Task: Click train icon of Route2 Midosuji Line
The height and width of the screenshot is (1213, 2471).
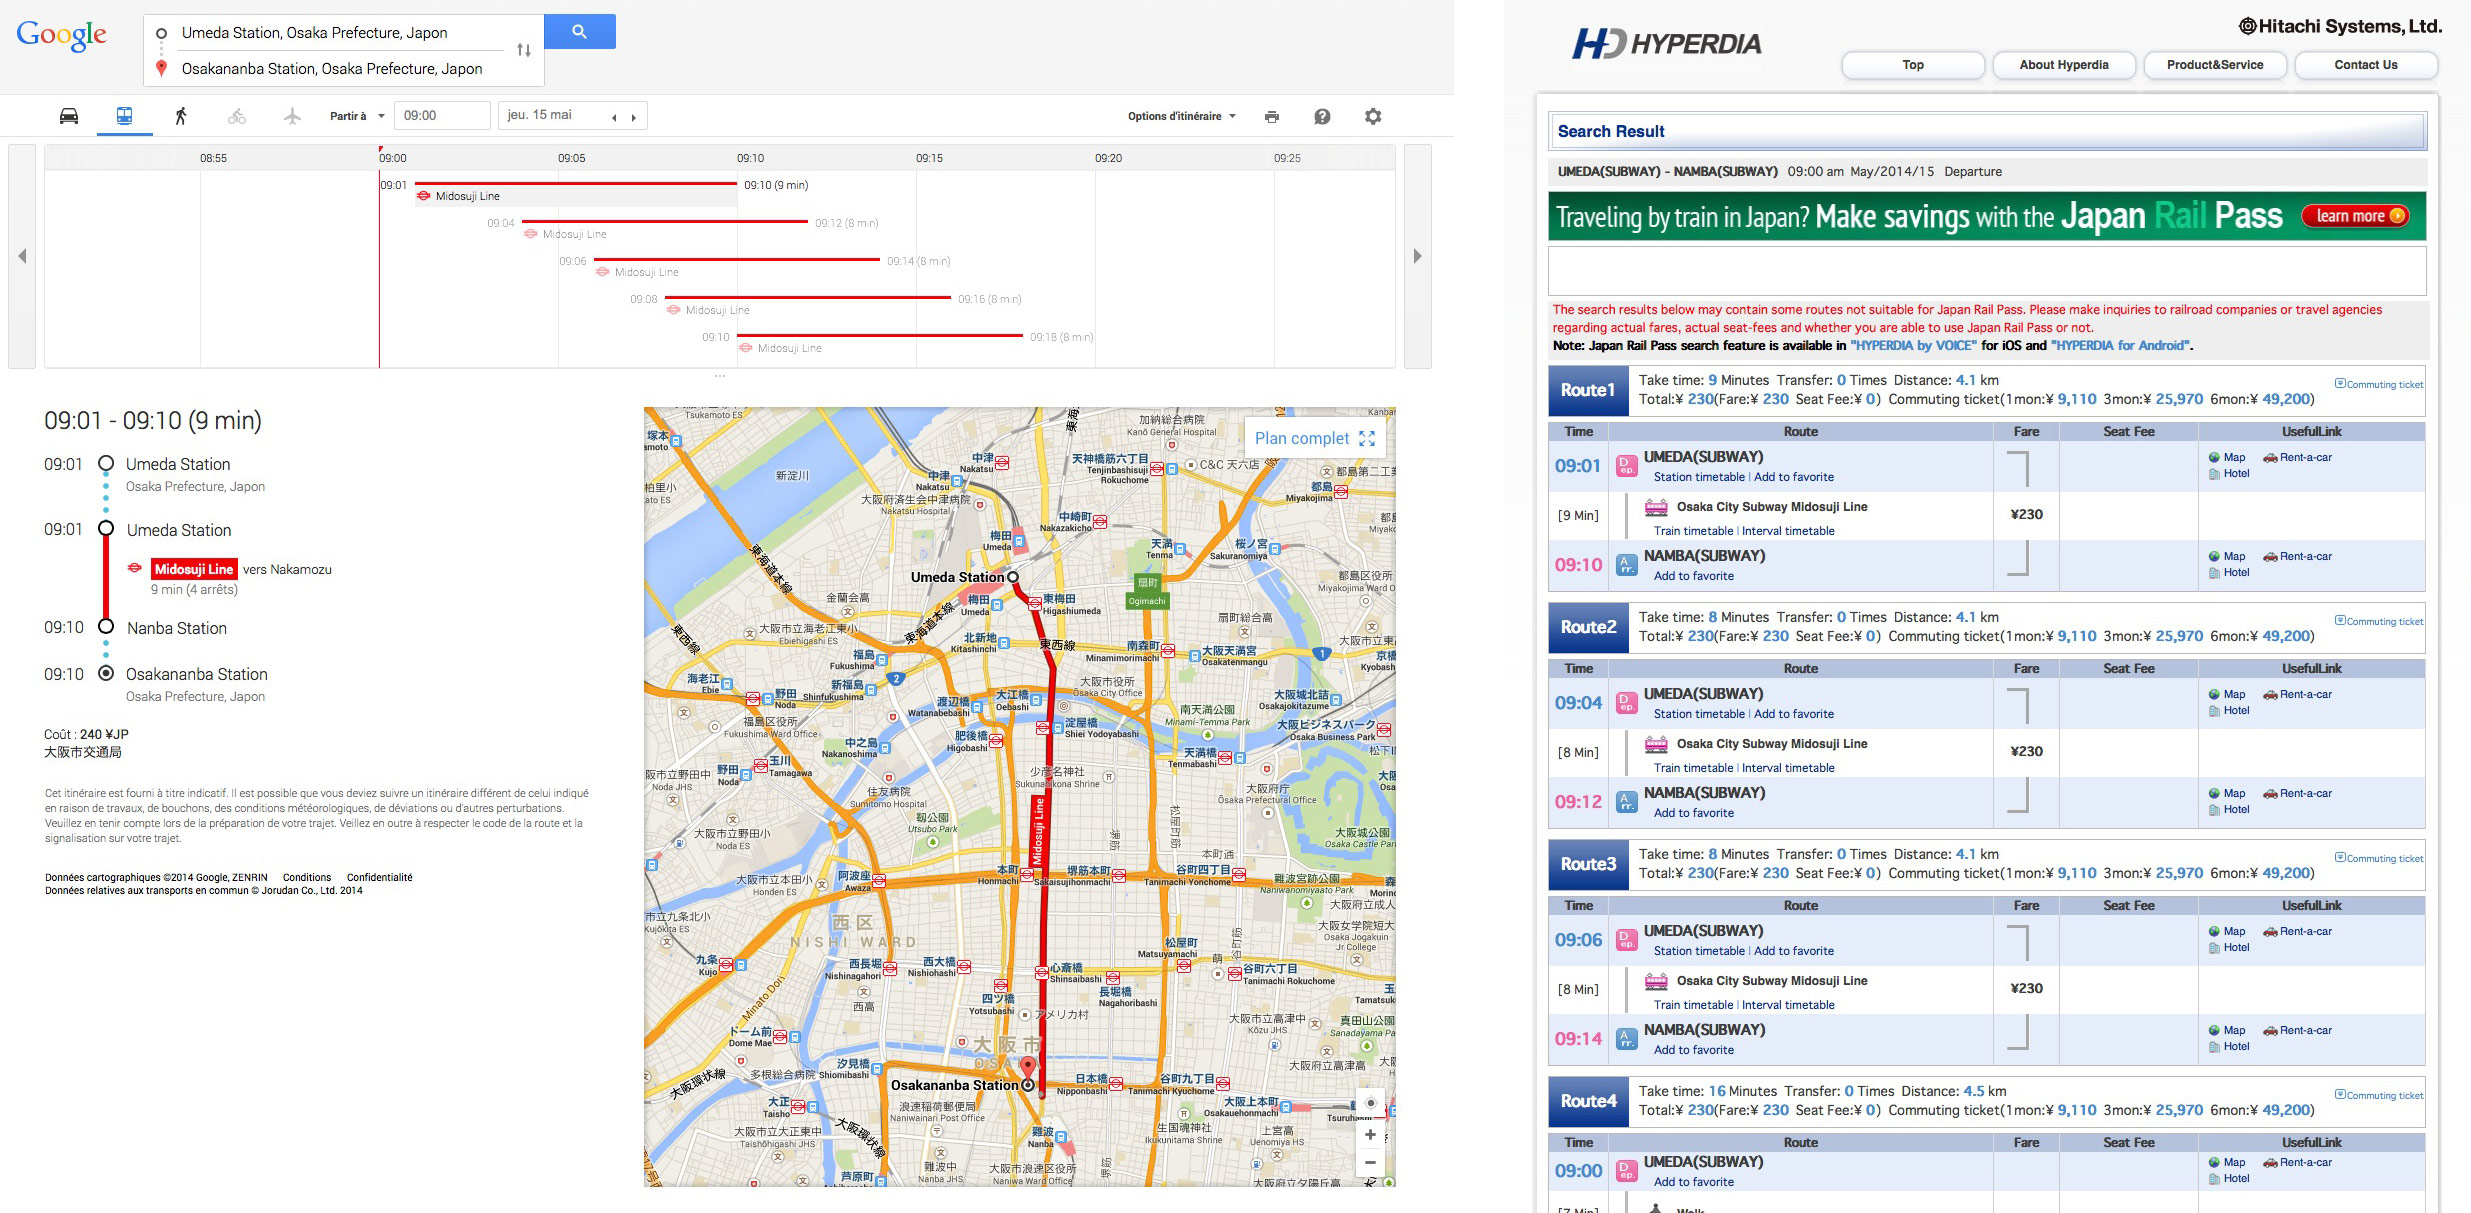Action: [x=1657, y=744]
